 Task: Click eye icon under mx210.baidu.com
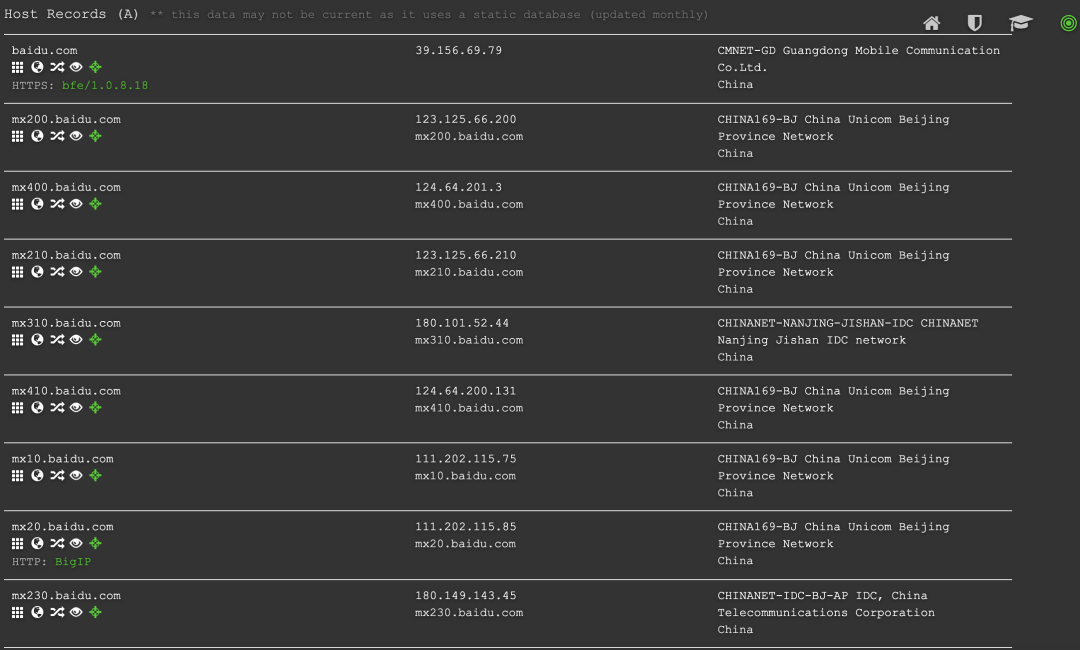point(76,271)
